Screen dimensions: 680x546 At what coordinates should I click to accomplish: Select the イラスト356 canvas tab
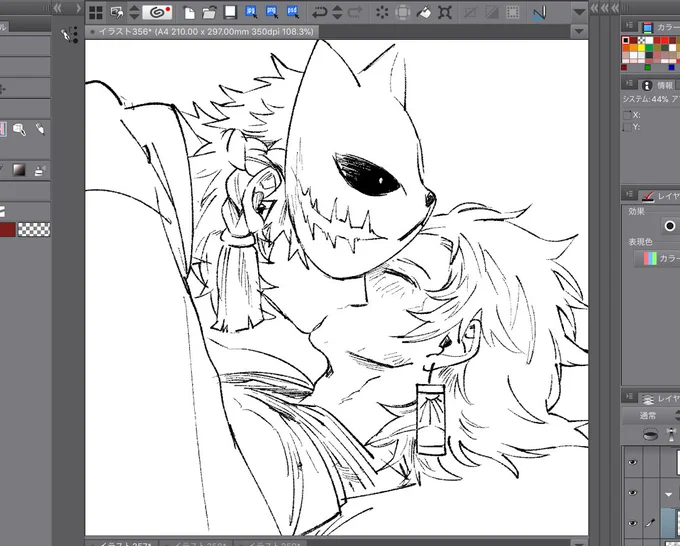point(202,32)
